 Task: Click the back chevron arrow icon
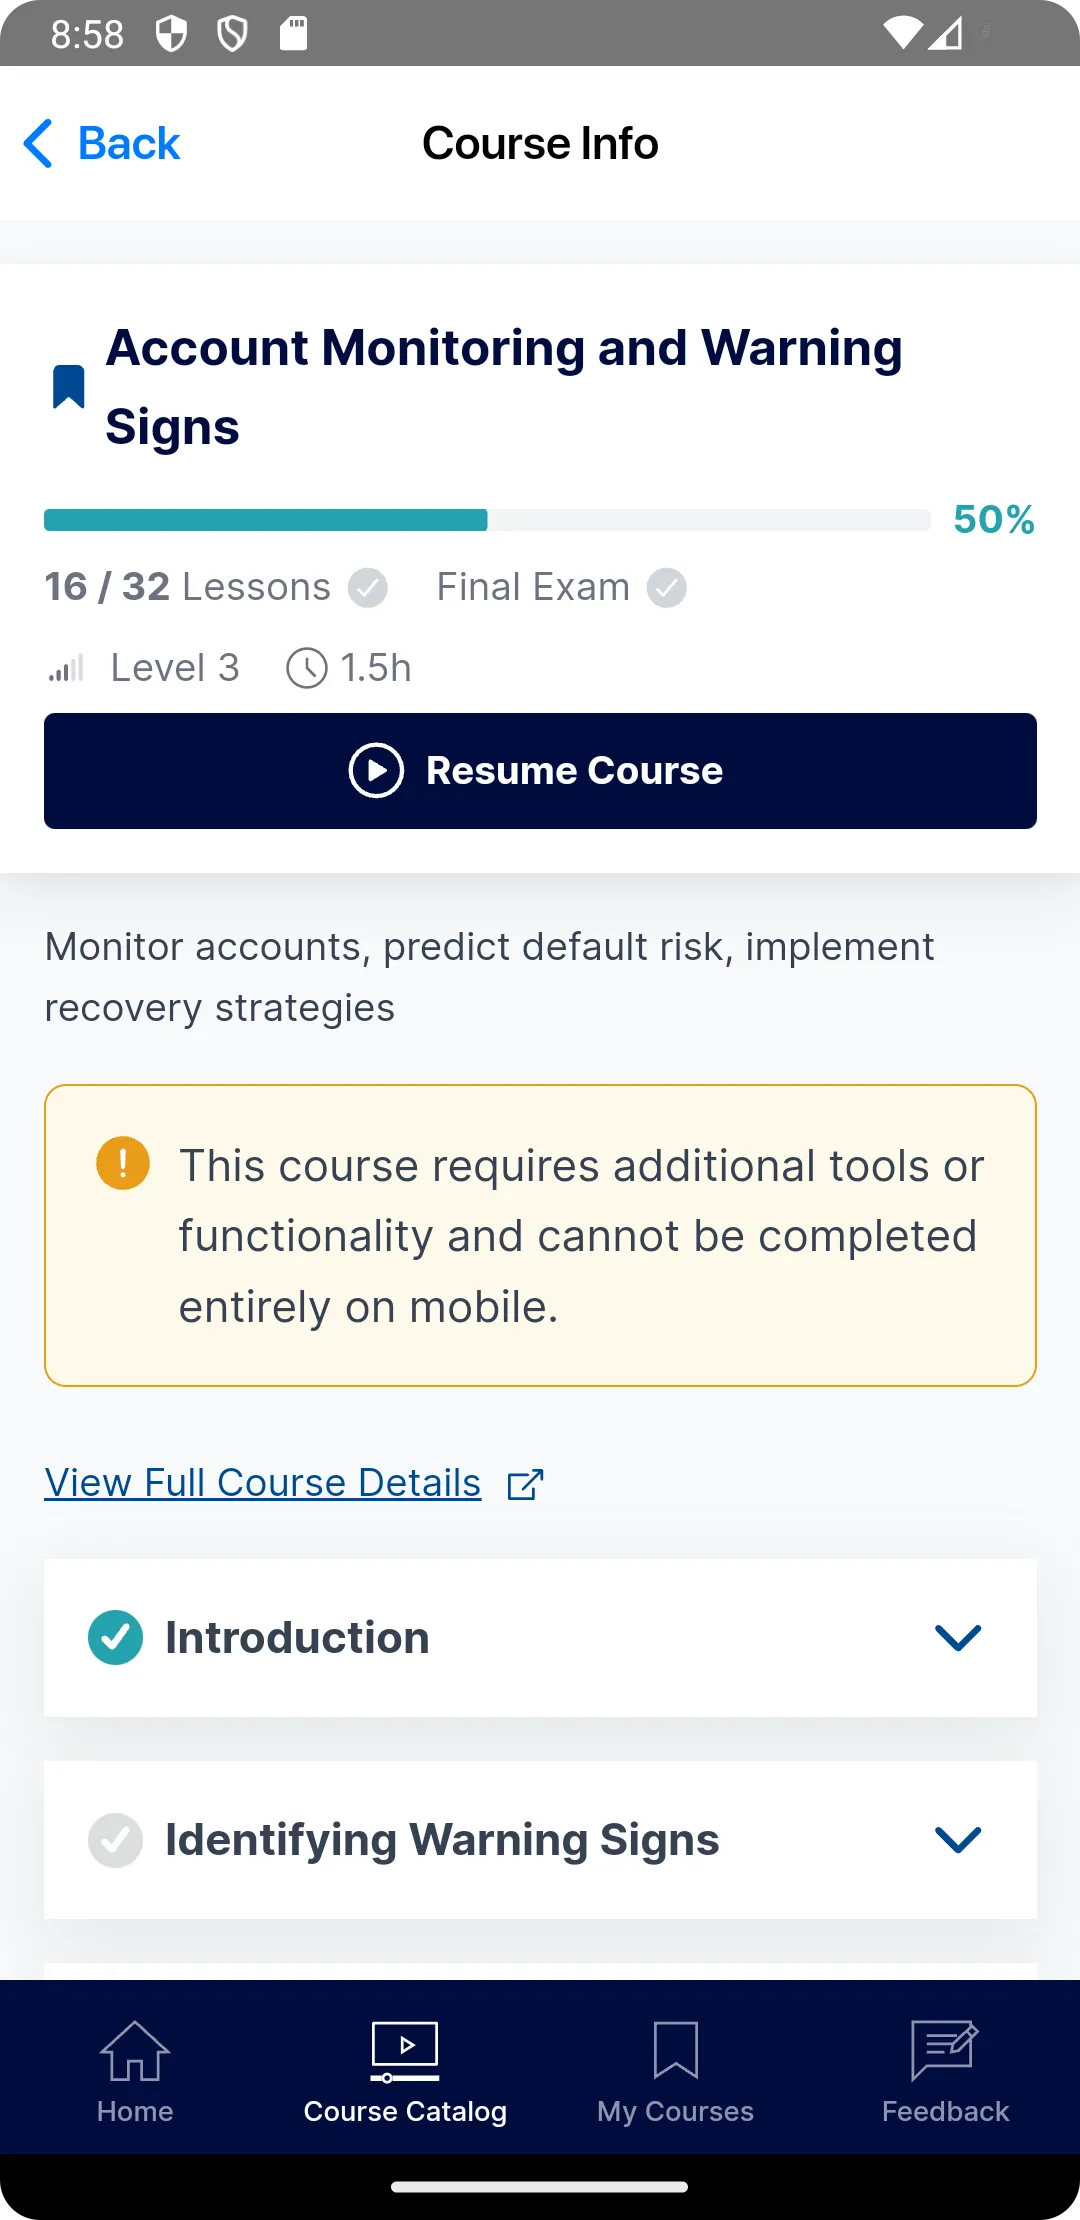pos(38,144)
